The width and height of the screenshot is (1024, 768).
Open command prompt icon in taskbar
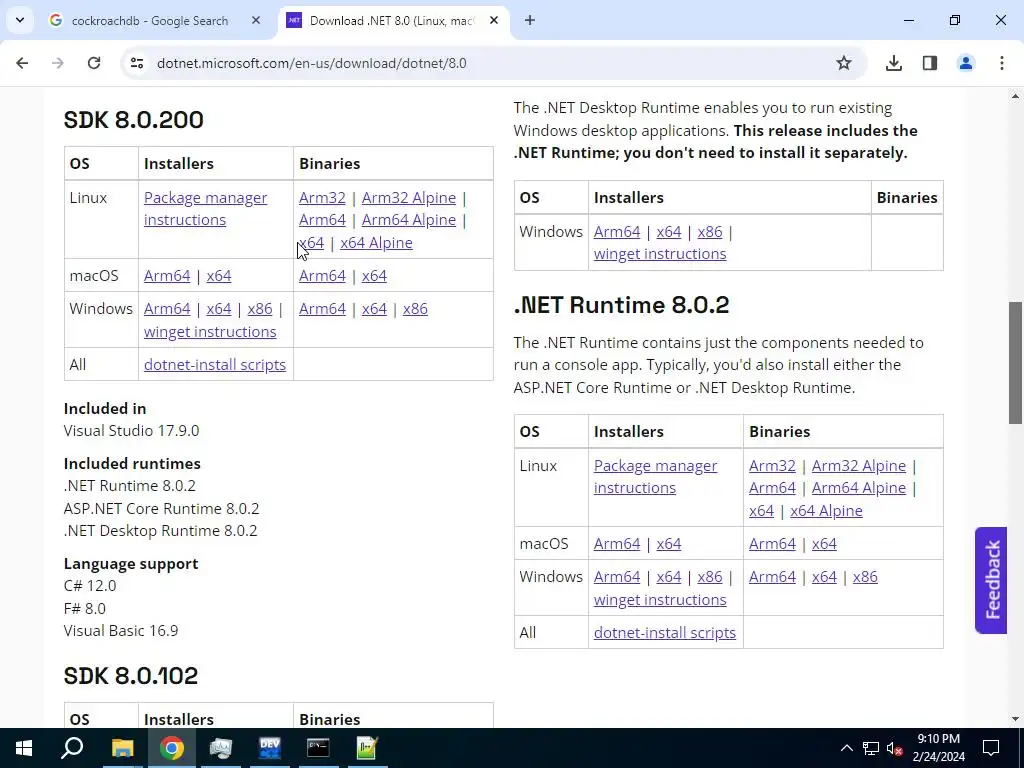[318, 748]
